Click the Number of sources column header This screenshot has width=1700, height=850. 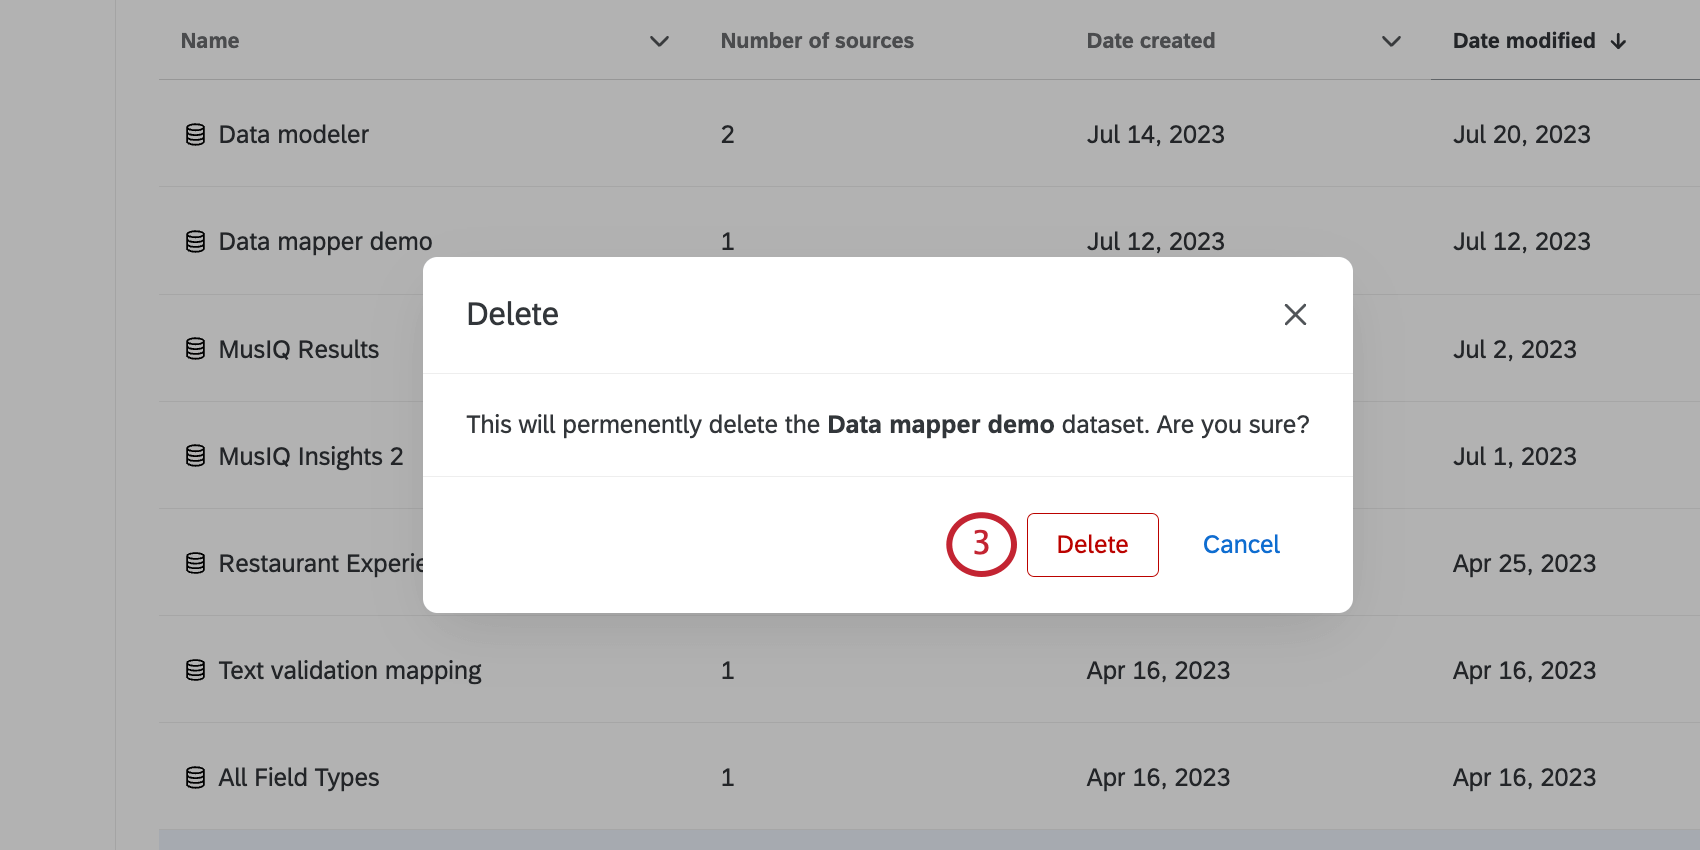(817, 41)
